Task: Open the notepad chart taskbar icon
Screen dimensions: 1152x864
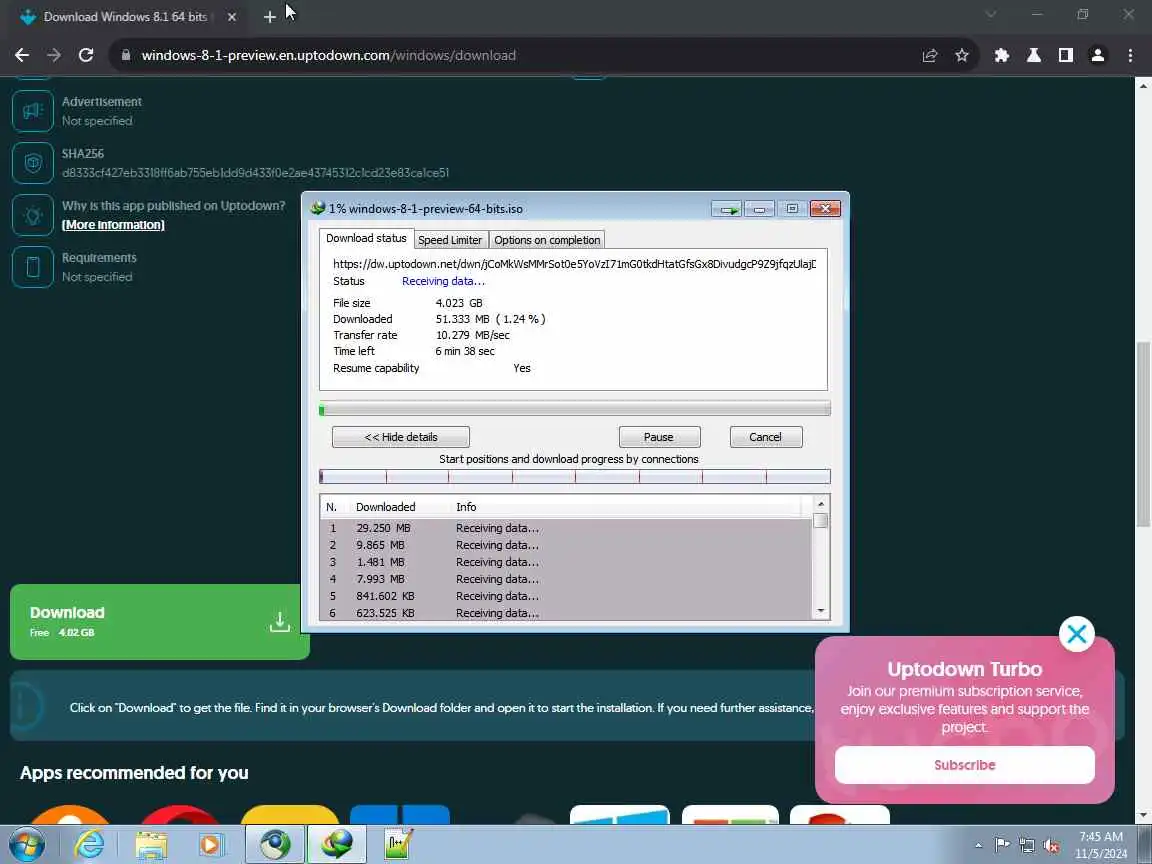Action: pyautogui.click(x=398, y=844)
